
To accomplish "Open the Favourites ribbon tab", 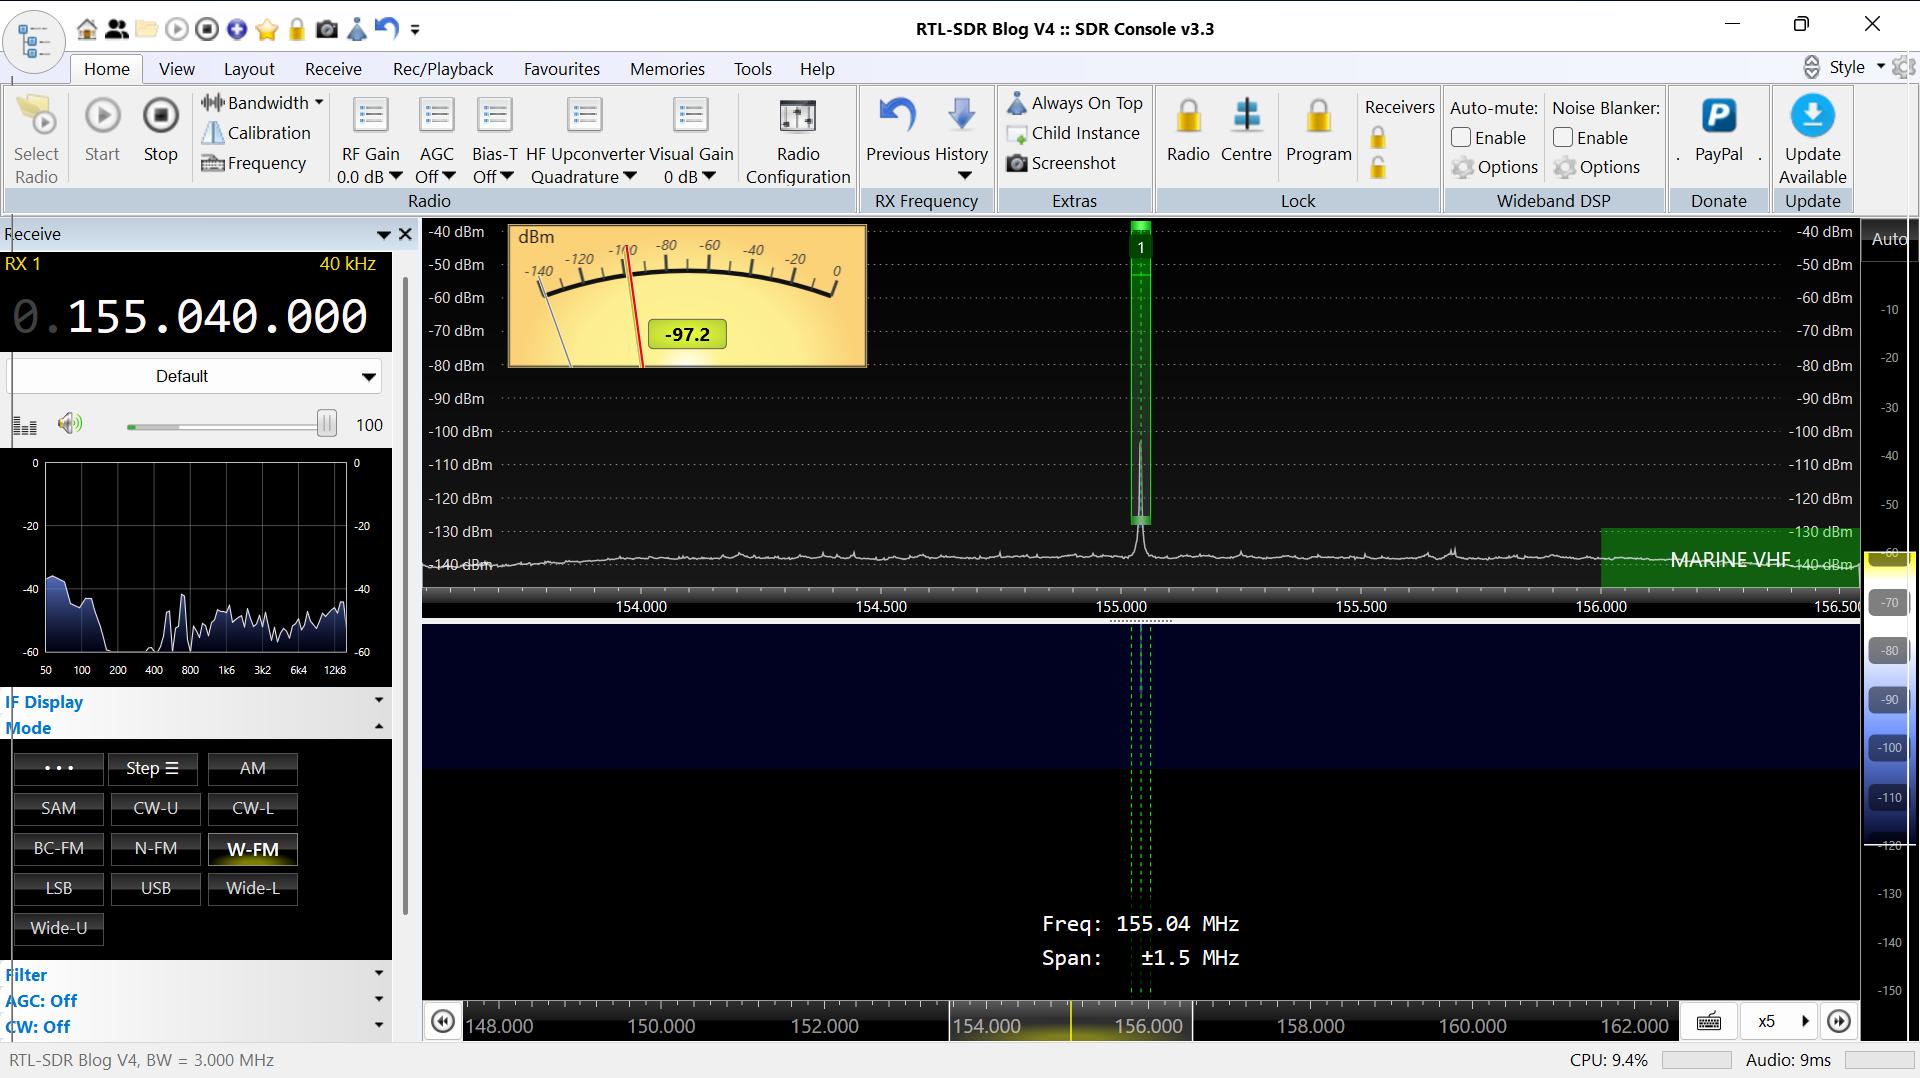I will [561, 69].
